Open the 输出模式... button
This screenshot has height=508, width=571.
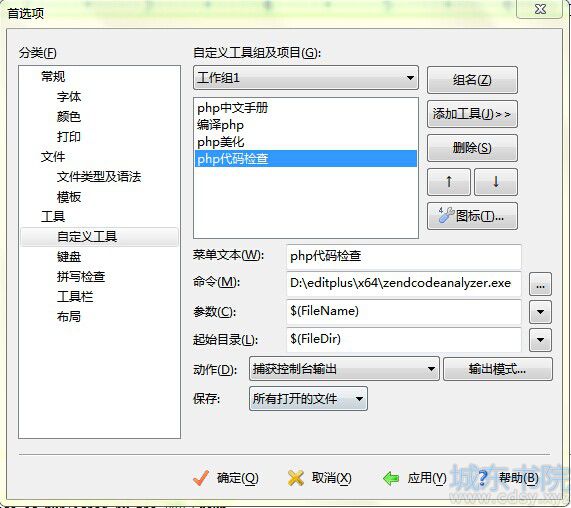click(497, 369)
